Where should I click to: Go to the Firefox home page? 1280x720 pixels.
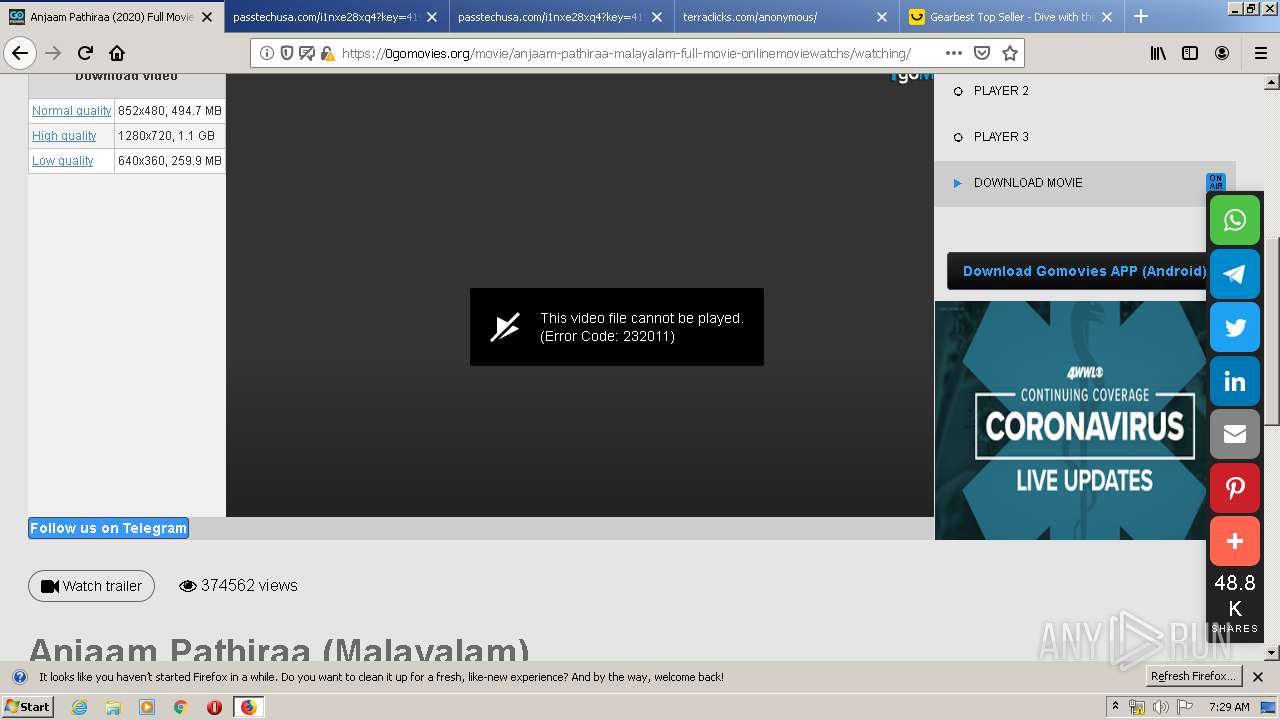pos(117,53)
